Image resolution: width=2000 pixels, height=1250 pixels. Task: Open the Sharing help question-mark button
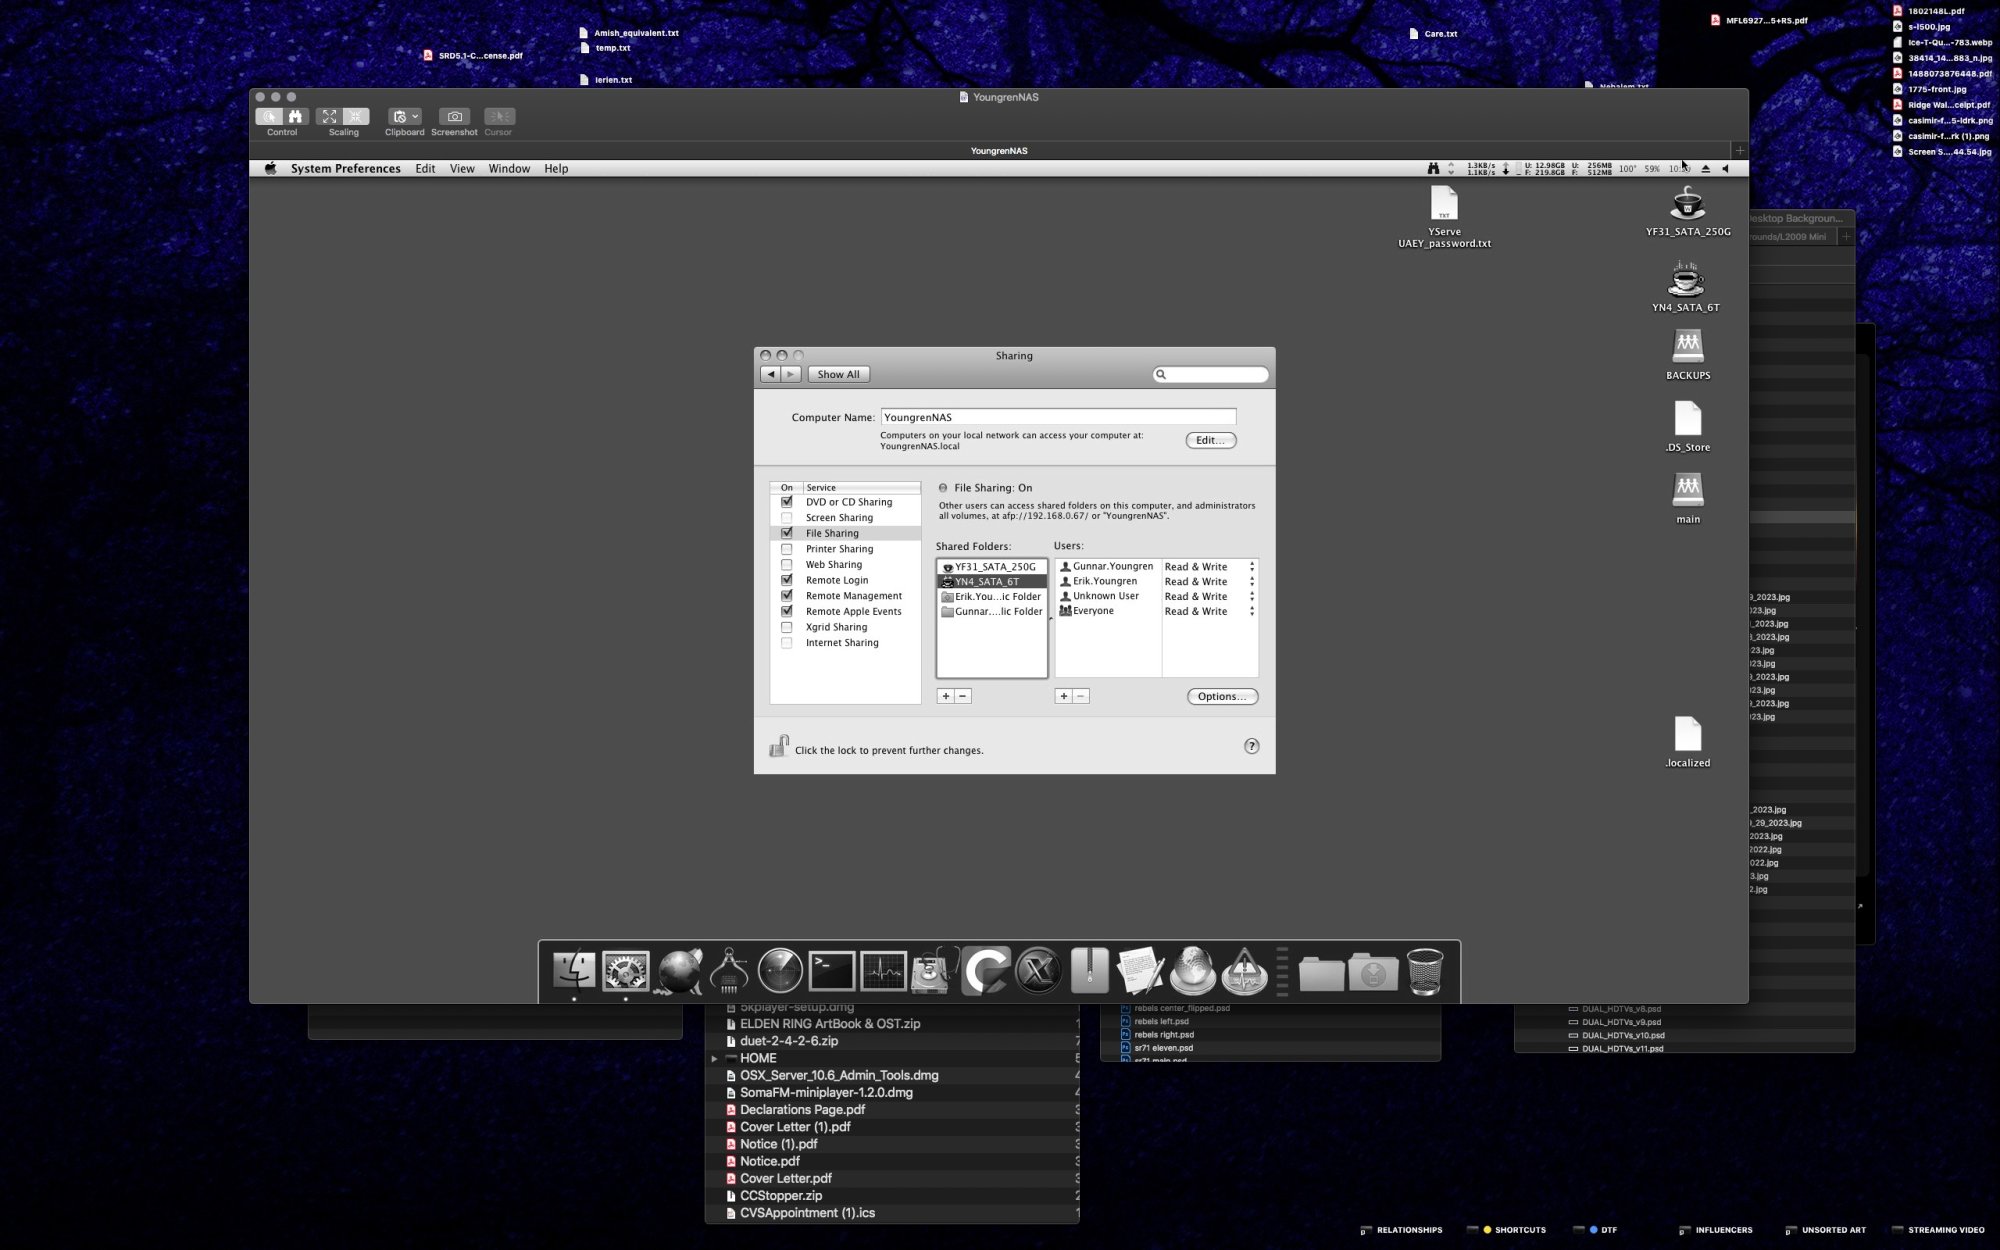click(x=1251, y=746)
